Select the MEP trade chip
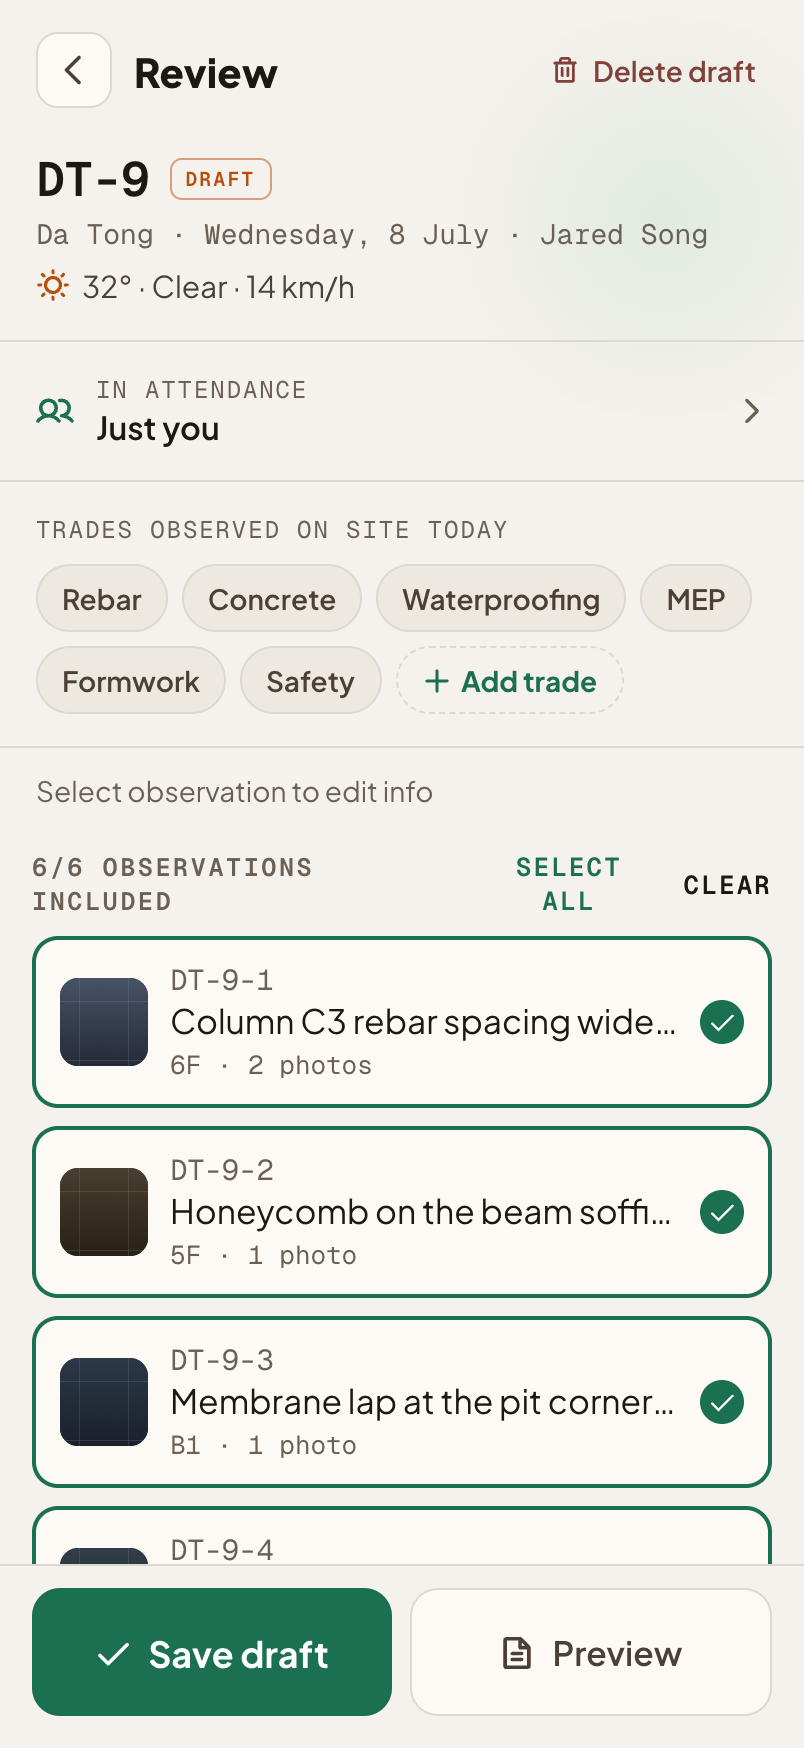Image resolution: width=804 pixels, height=1748 pixels. (696, 598)
